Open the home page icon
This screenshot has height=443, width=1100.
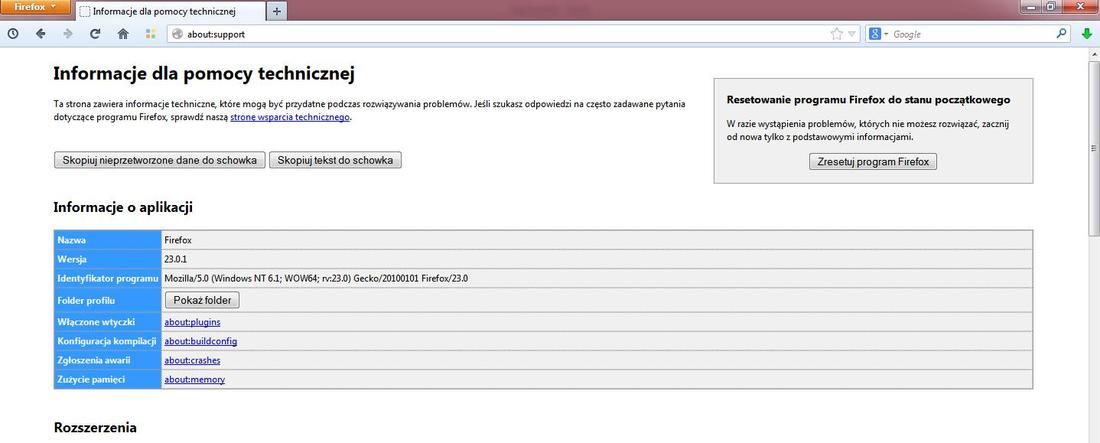point(123,34)
